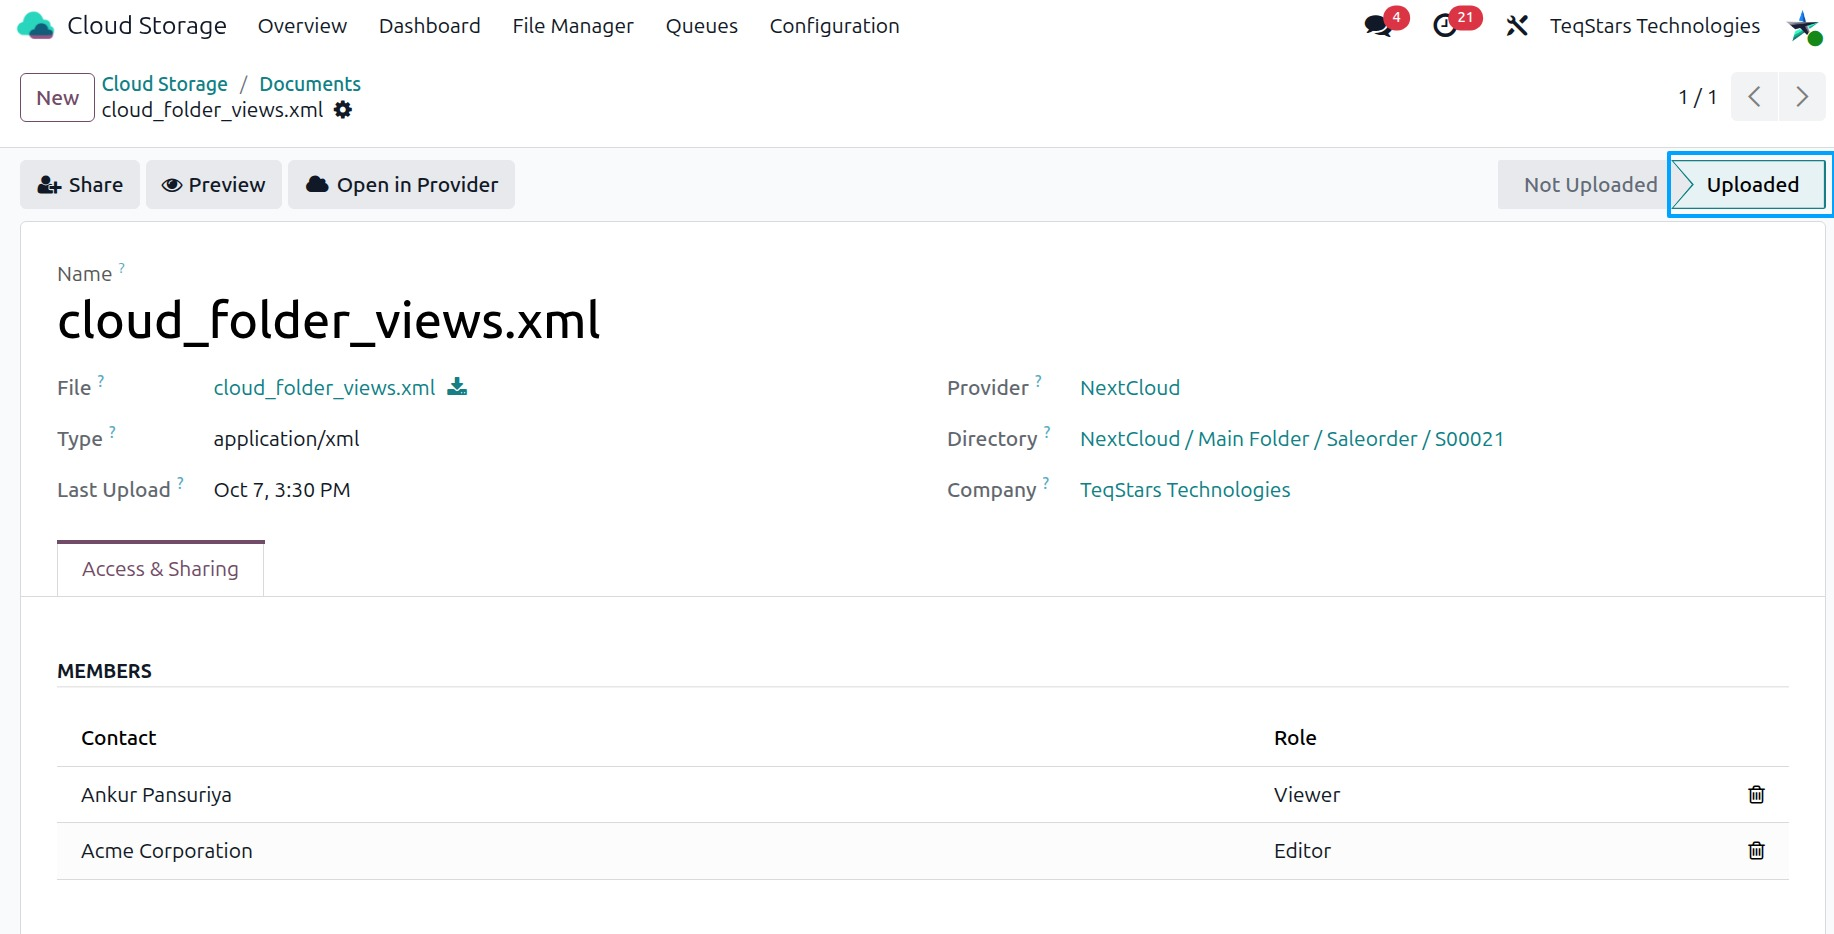Open the cloud_folder_views.xml file link
The image size is (1834, 934).
point(324,388)
